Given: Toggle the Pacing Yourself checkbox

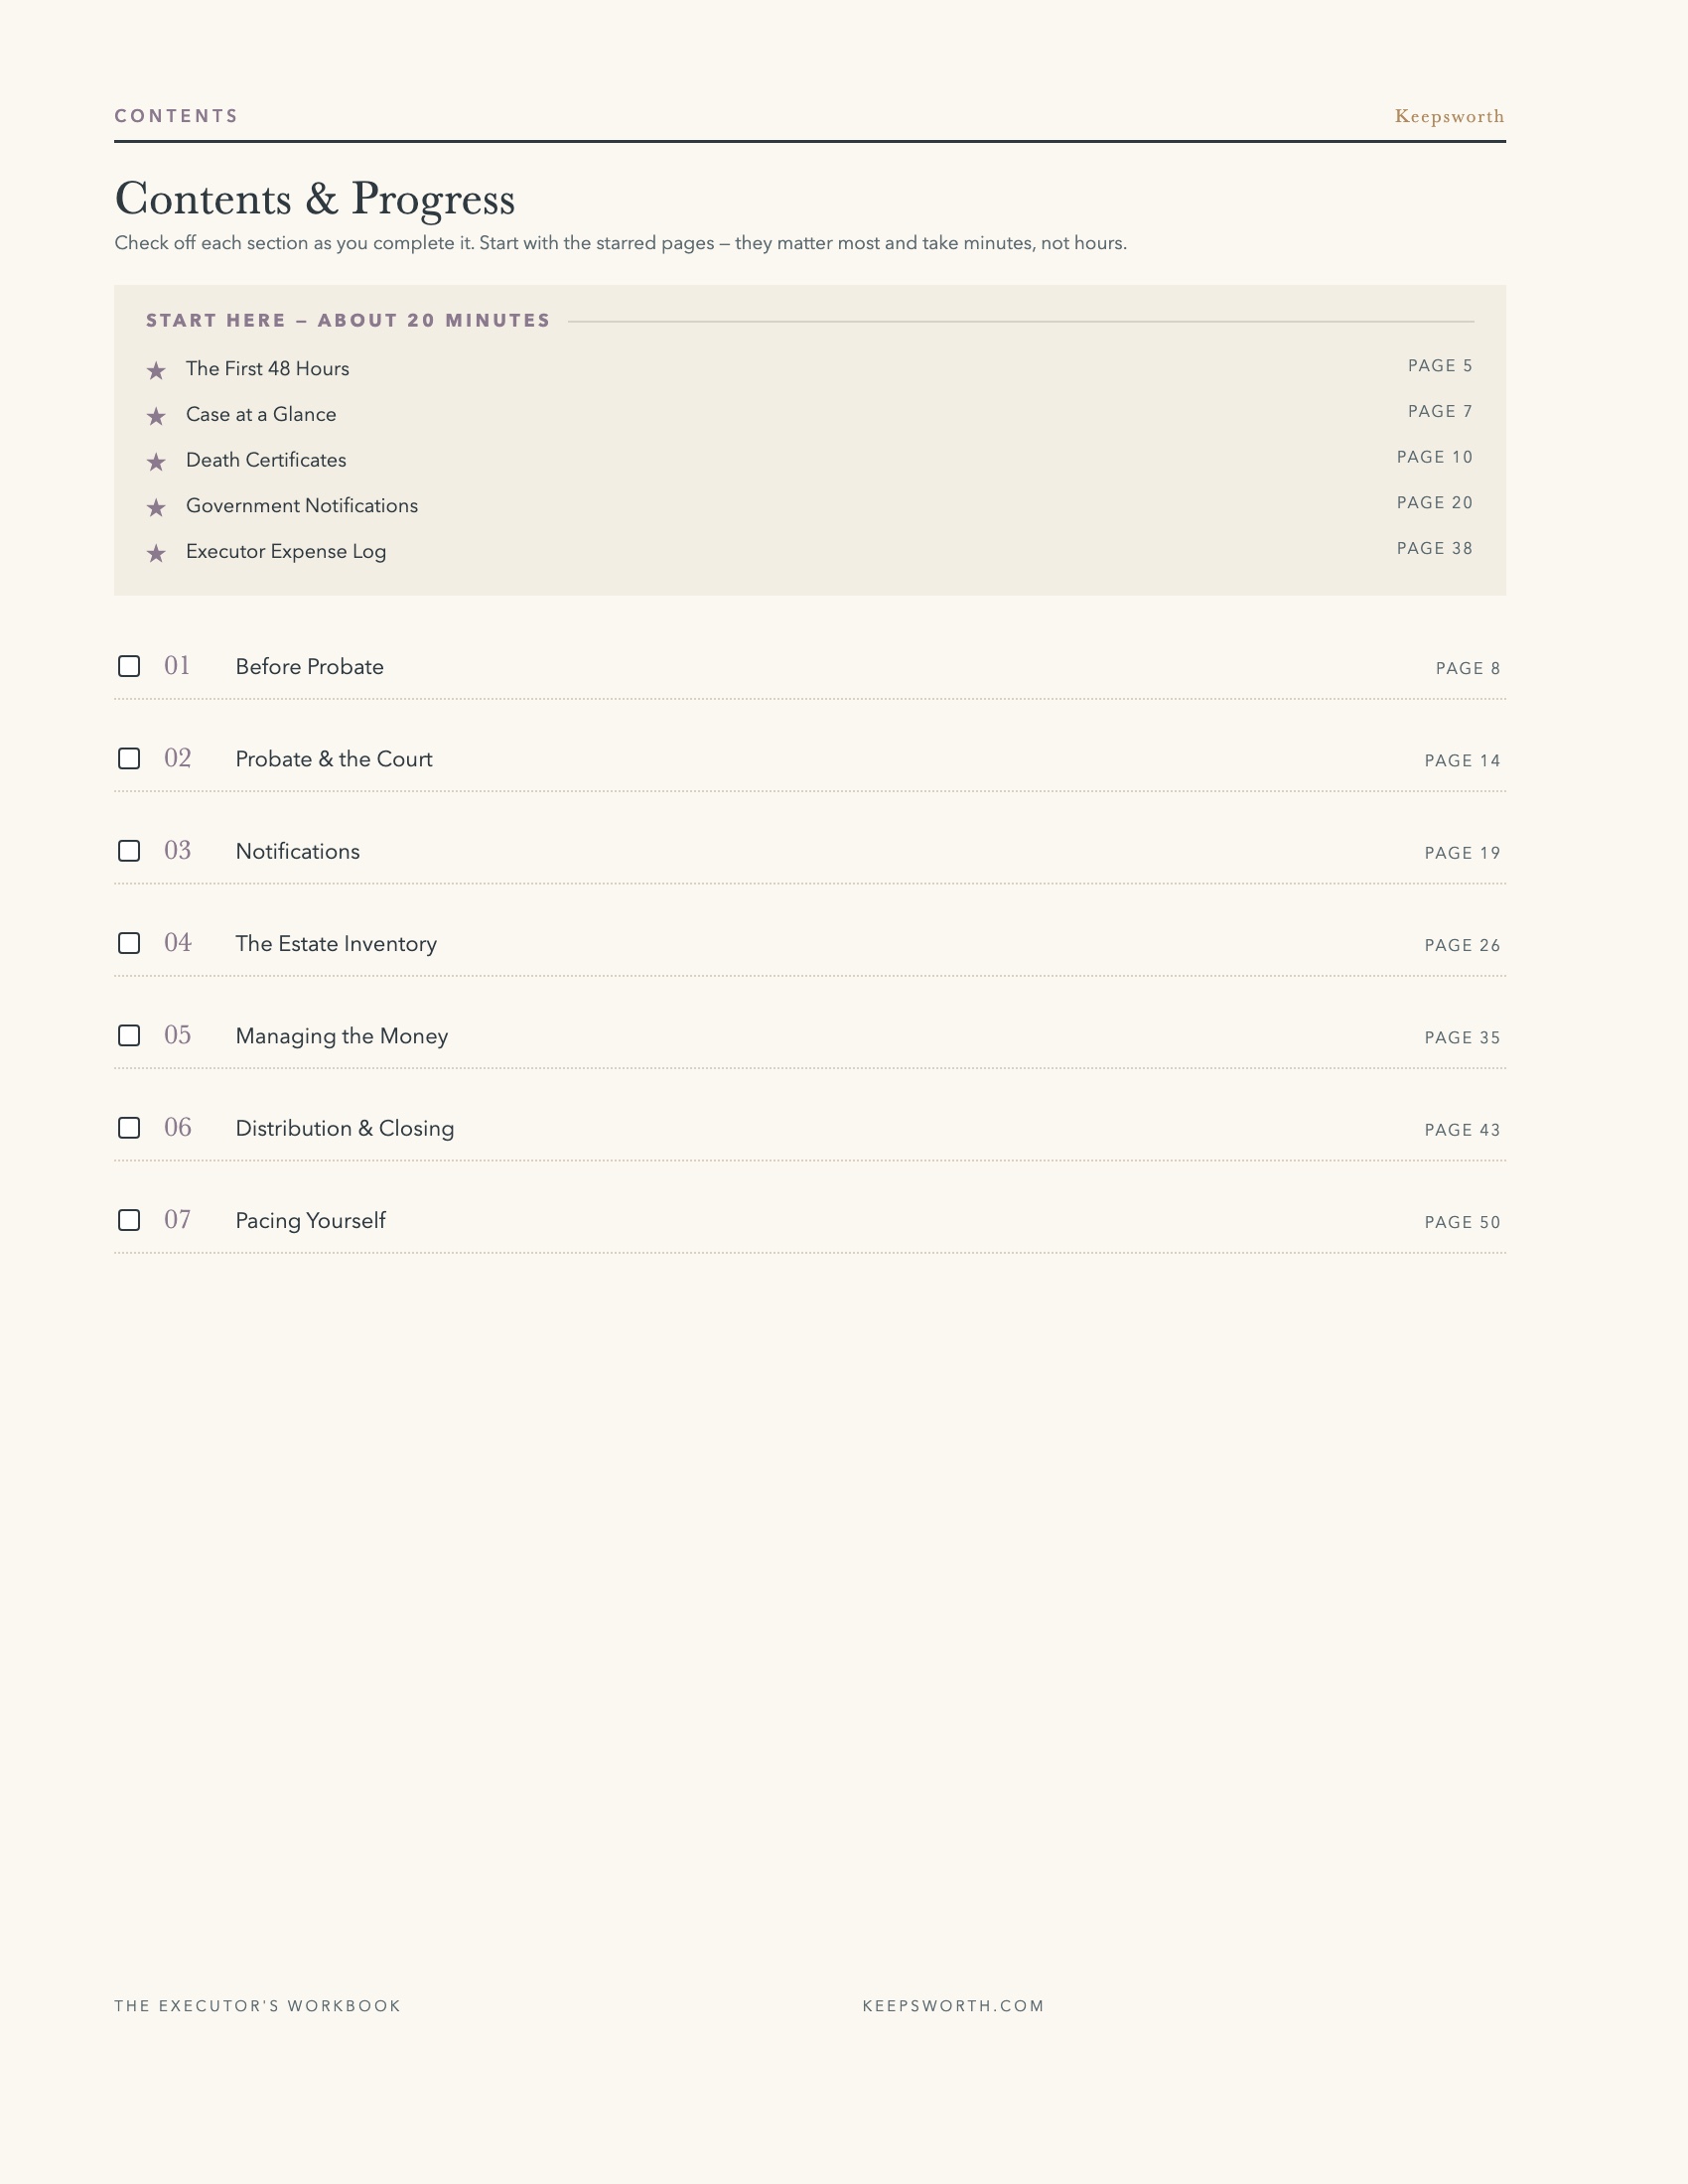Looking at the screenshot, I should click(x=129, y=1220).
